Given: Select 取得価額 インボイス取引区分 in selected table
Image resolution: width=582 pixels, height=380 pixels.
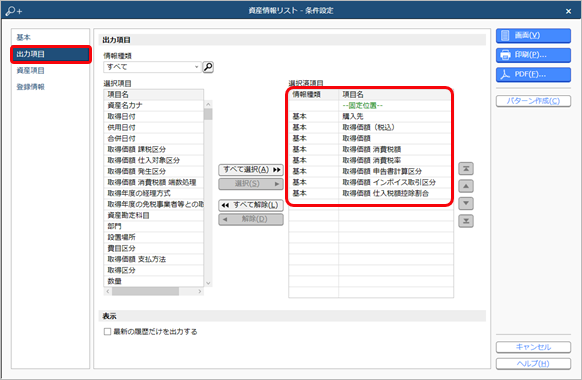Looking at the screenshot, I should [x=371, y=182].
